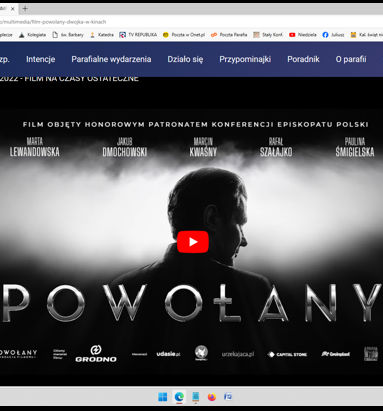Screen dimensions: 383x411
Task: Open a new browser tab
Action: [x=25, y=9]
